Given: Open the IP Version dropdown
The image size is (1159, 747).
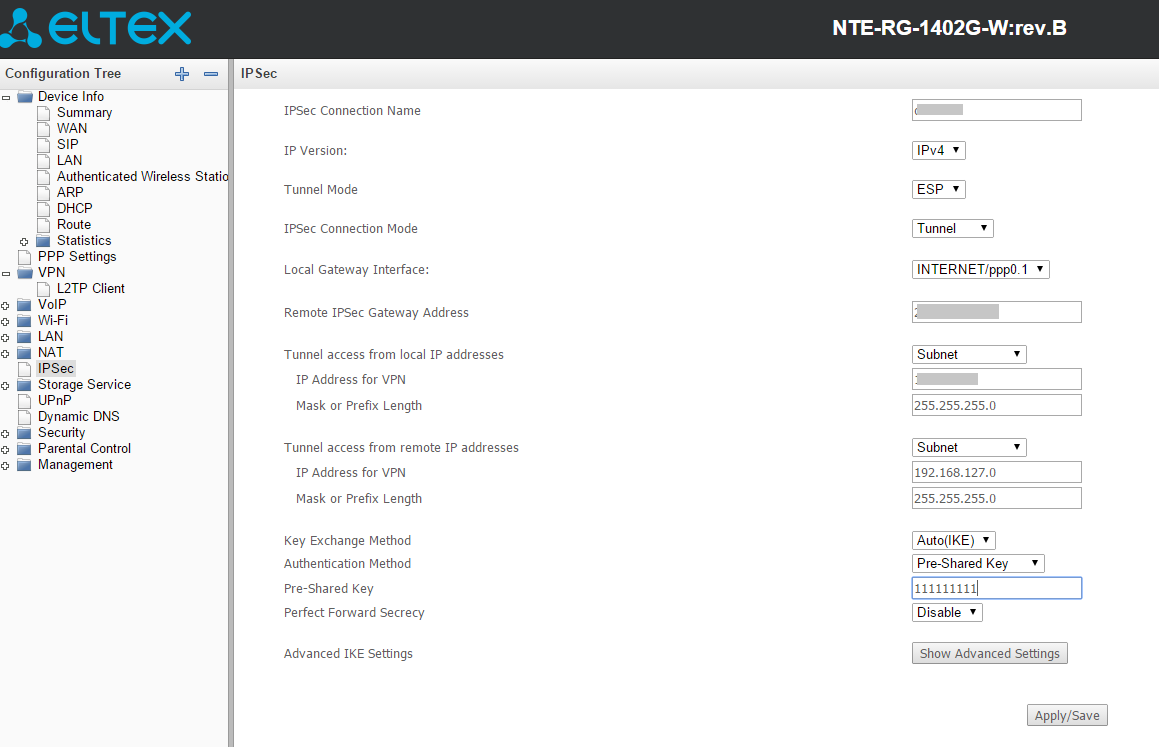Looking at the screenshot, I should [x=938, y=150].
